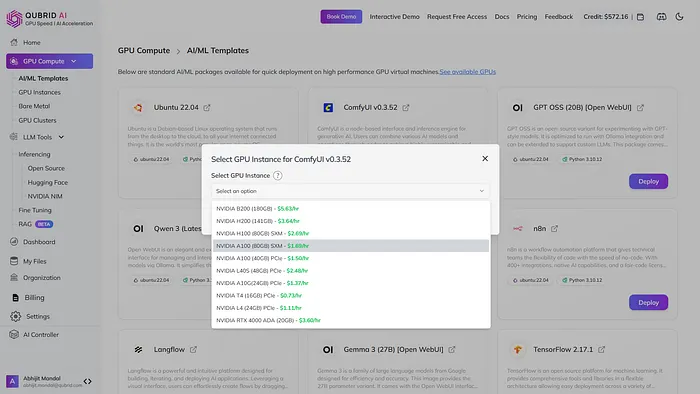Open Inferencing in sidebar

tap(34, 154)
